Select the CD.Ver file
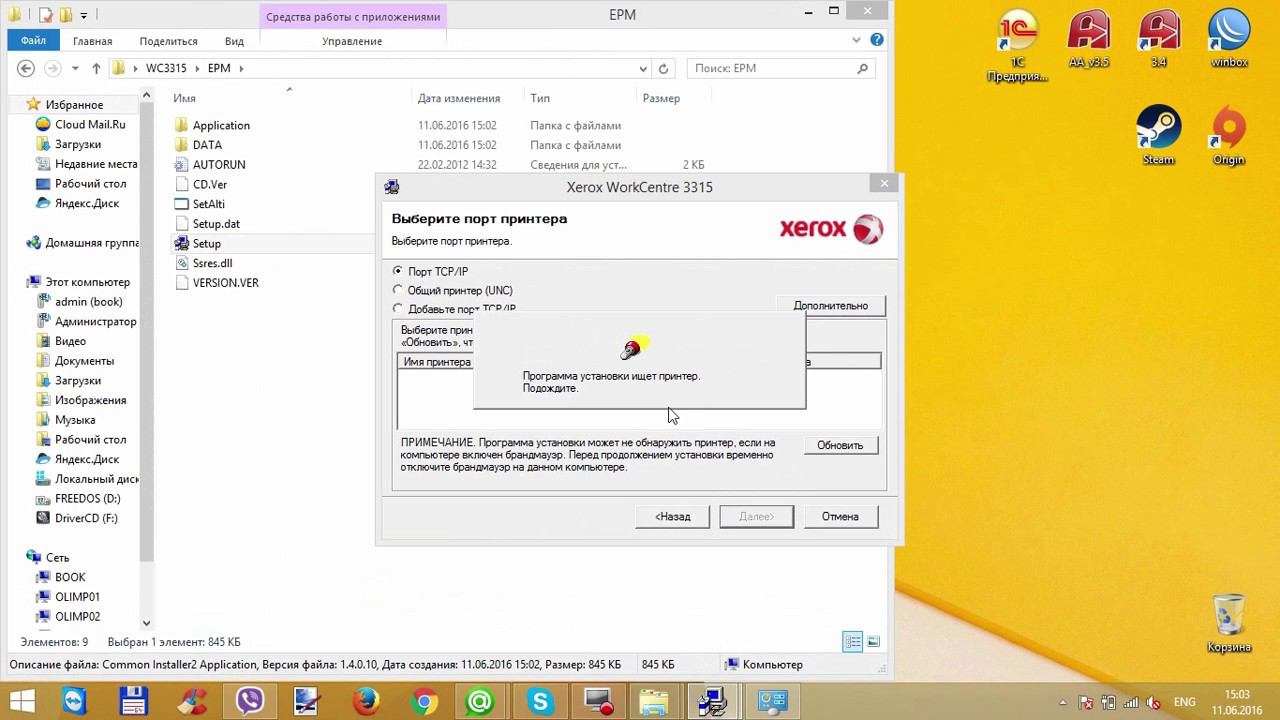The height and width of the screenshot is (720, 1280). click(210, 184)
